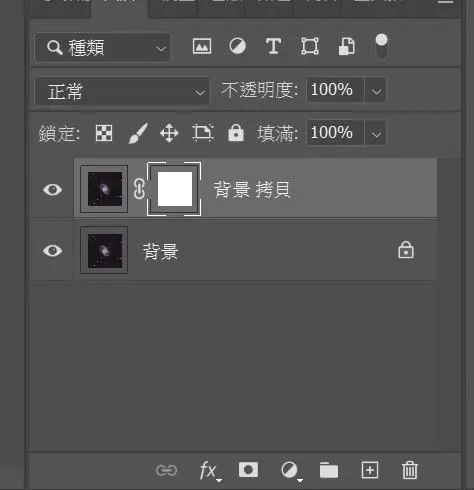Viewport: 474px width, 490px height.
Task: Lock transparent pixels
Action: pos(104,133)
